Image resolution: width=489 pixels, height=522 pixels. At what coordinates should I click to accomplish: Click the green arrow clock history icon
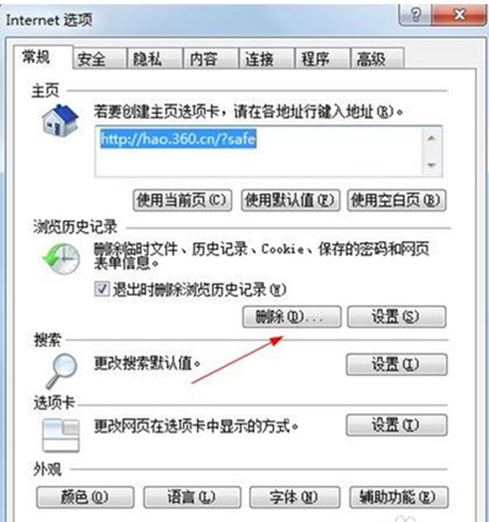(x=61, y=258)
